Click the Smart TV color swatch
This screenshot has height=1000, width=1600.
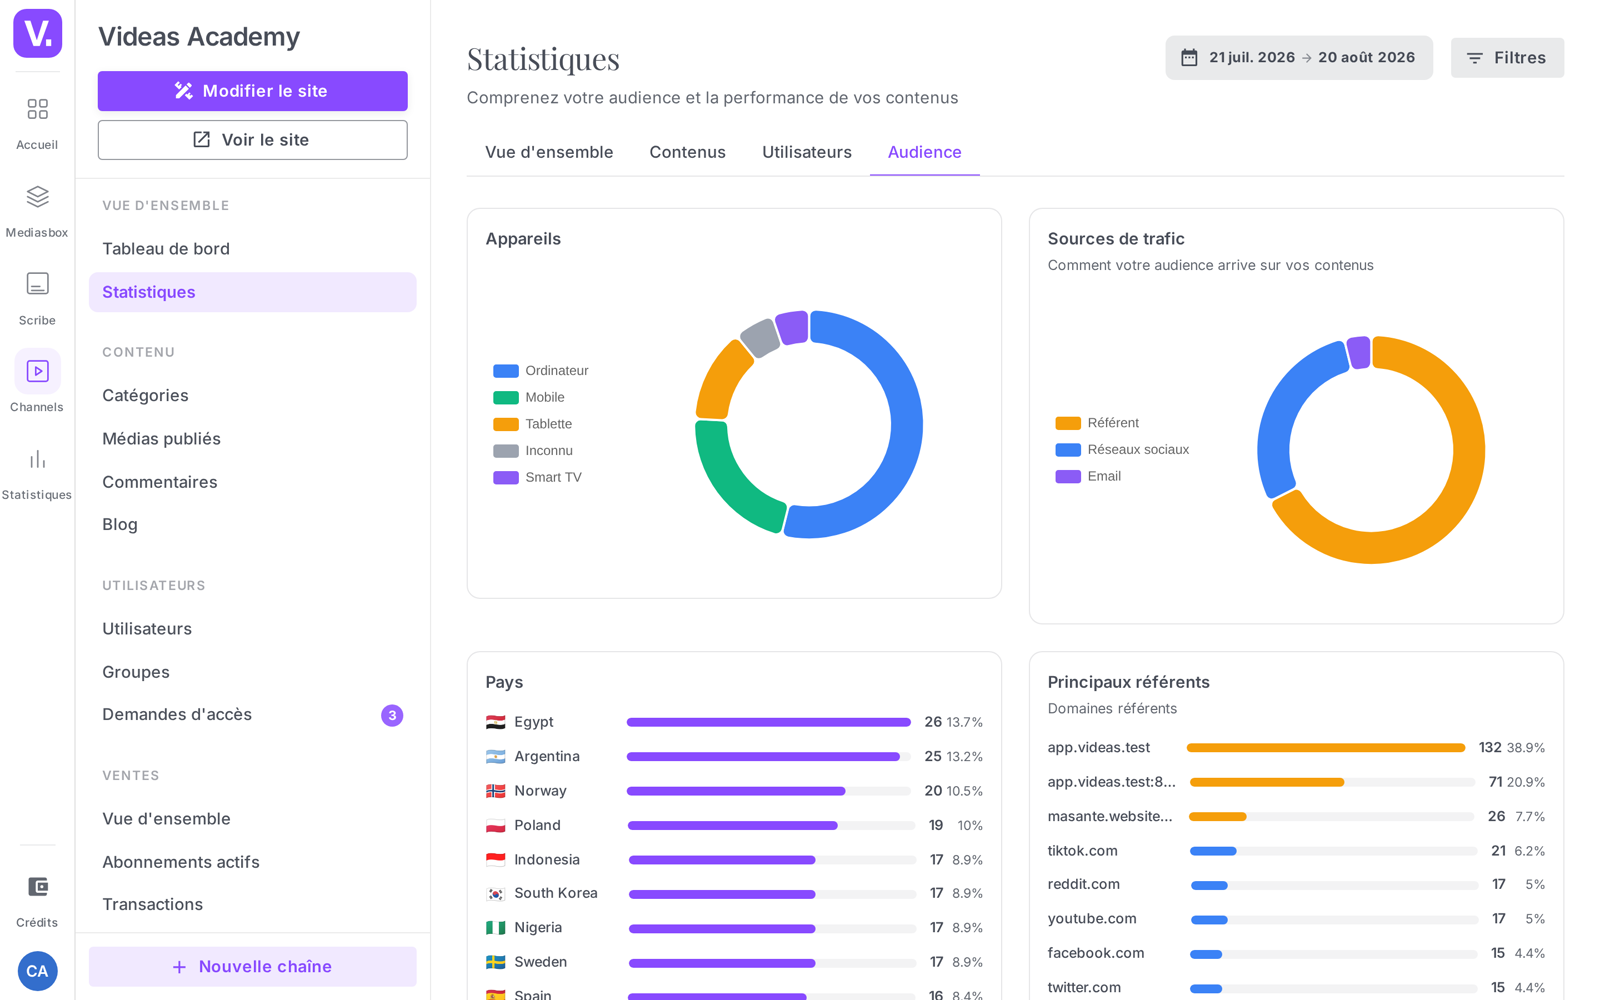506,478
